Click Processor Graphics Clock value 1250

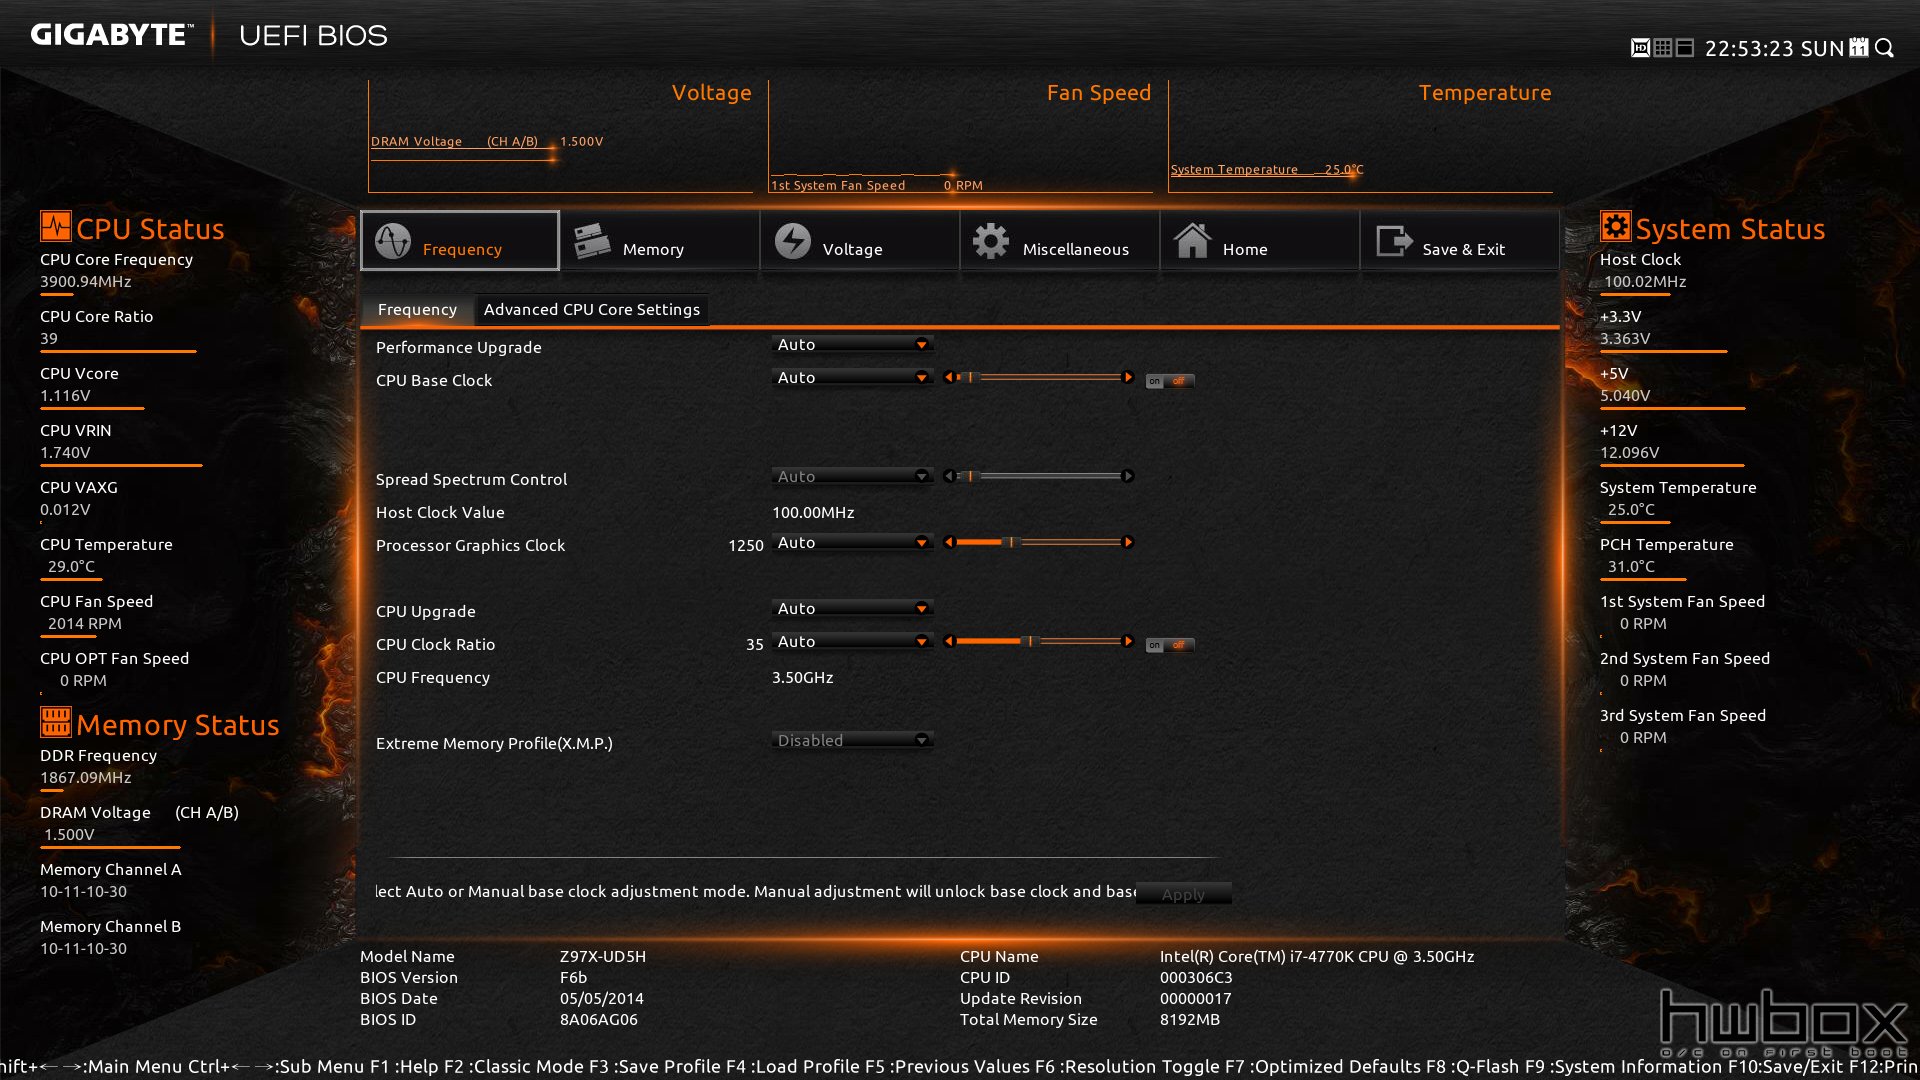pos(746,545)
